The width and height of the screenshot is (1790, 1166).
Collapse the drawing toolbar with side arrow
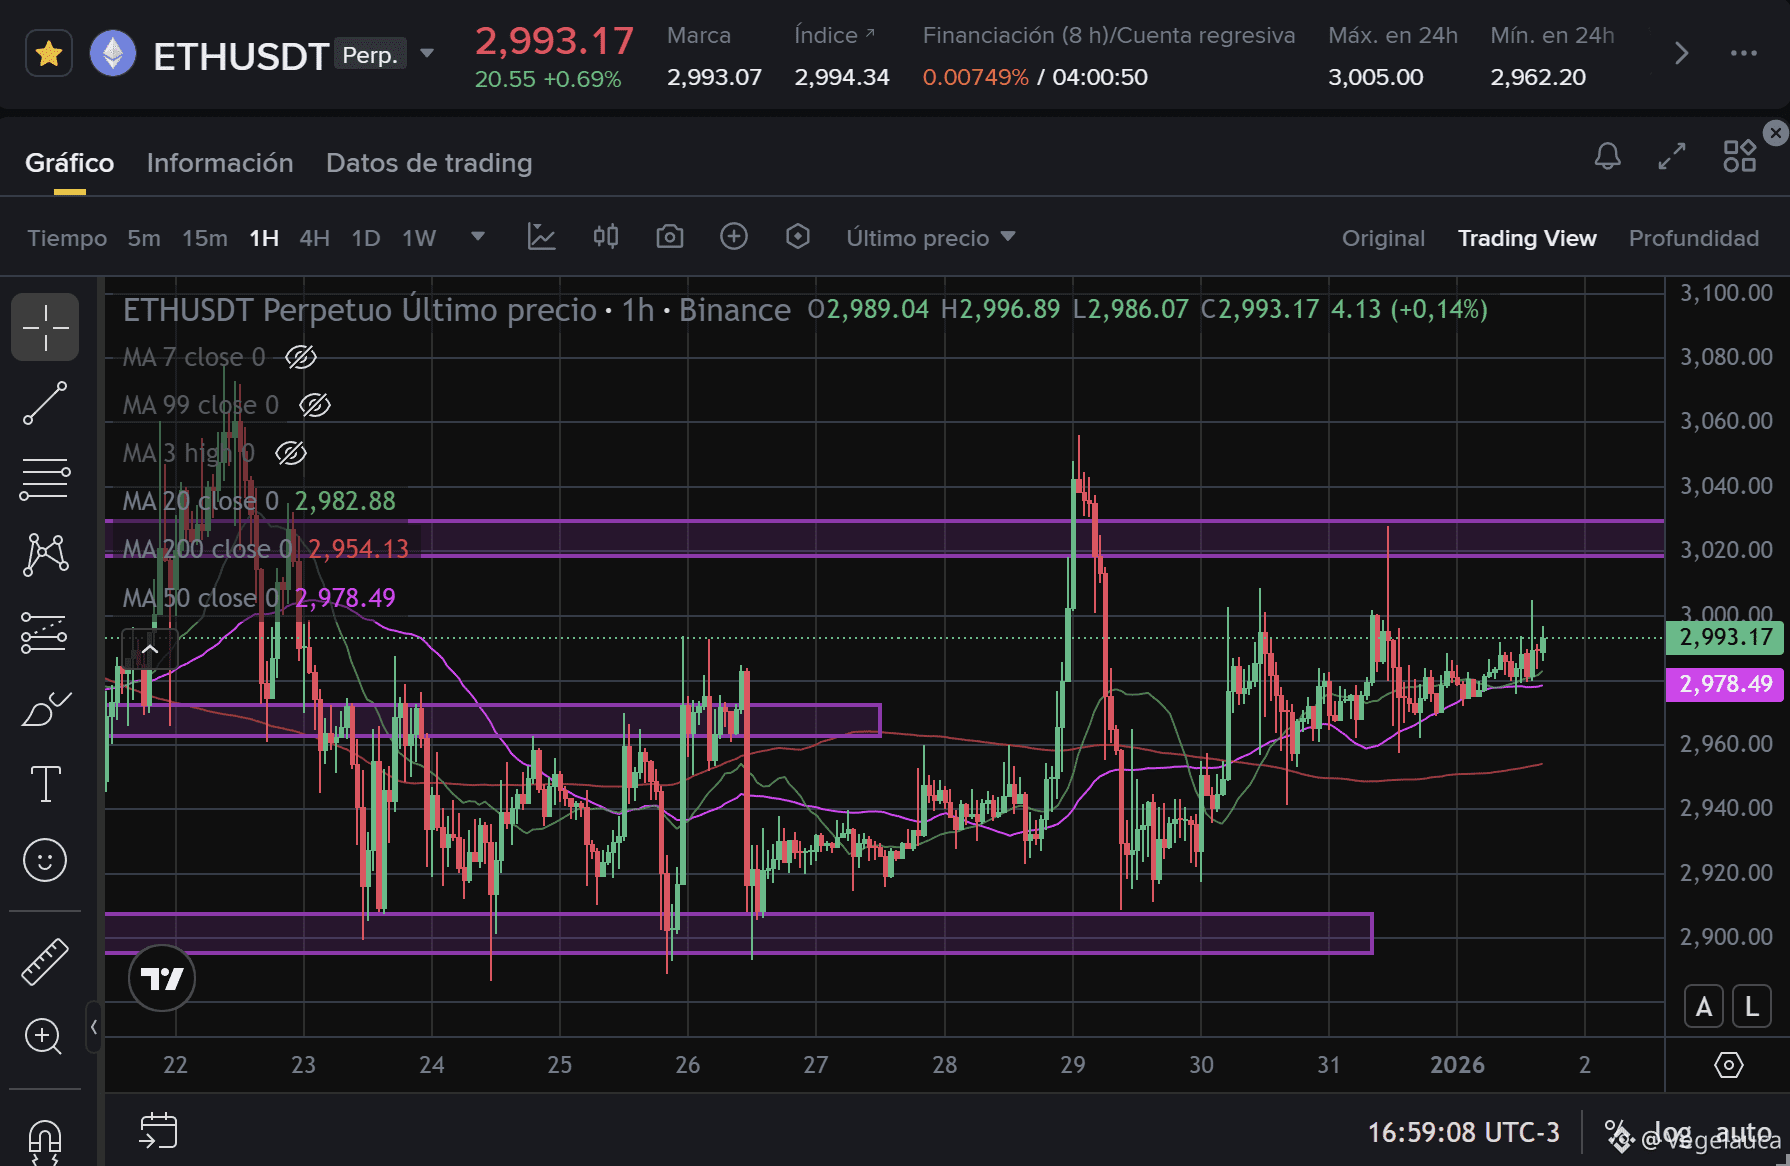tap(93, 1026)
